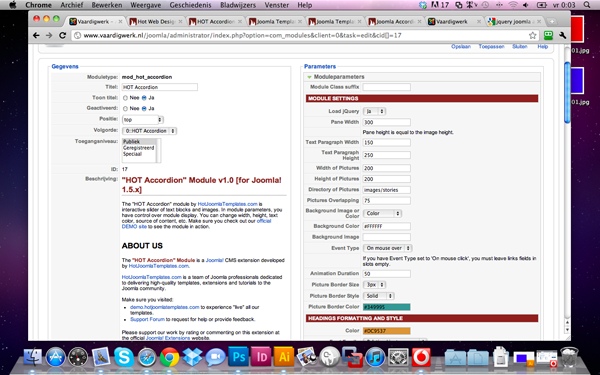Bookmark the page with the star icon
The width and height of the screenshot is (600, 375).
coord(532,36)
